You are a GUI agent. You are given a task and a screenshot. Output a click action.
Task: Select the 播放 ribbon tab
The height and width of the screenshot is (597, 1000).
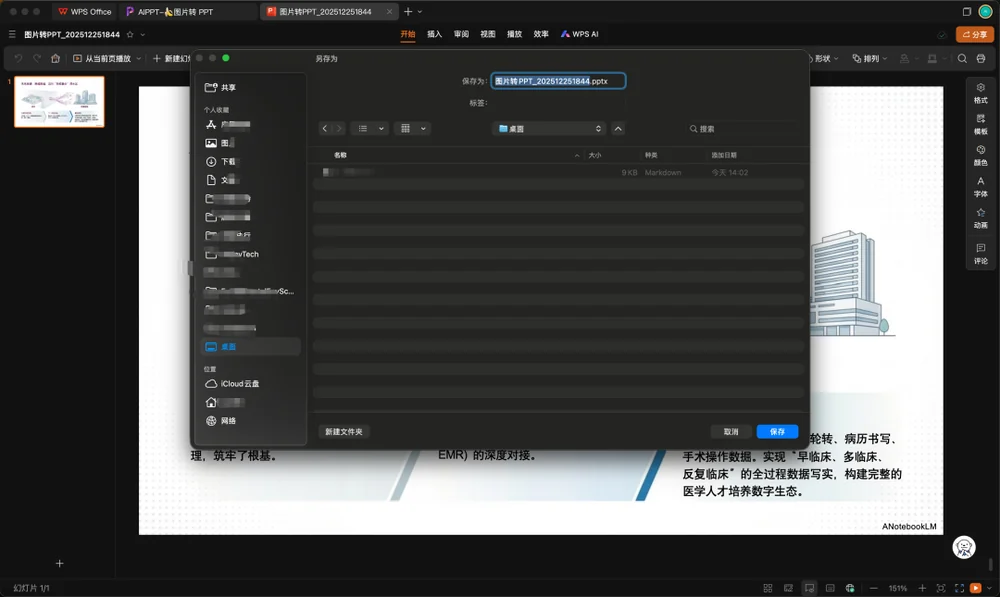[514, 34]
